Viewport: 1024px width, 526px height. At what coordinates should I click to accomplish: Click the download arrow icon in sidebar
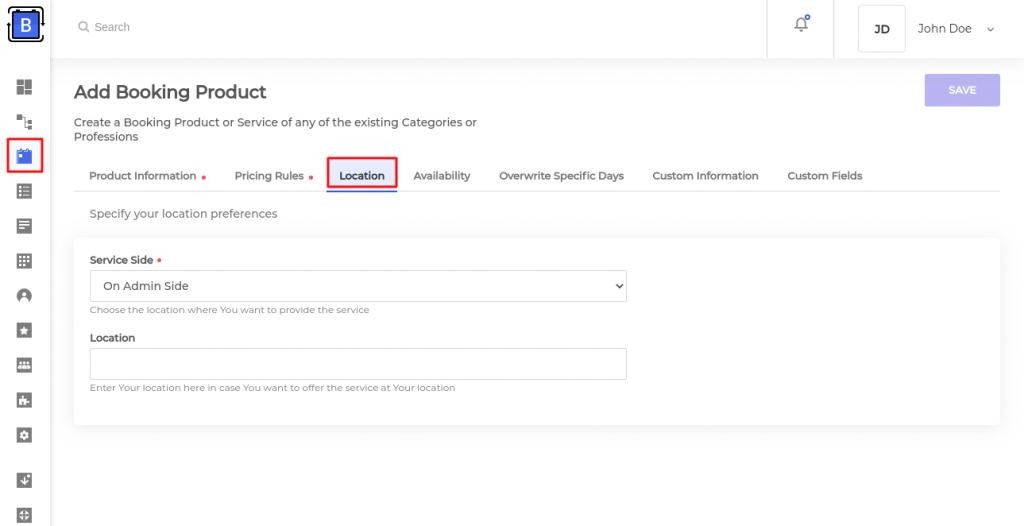[x=25, y=480]
